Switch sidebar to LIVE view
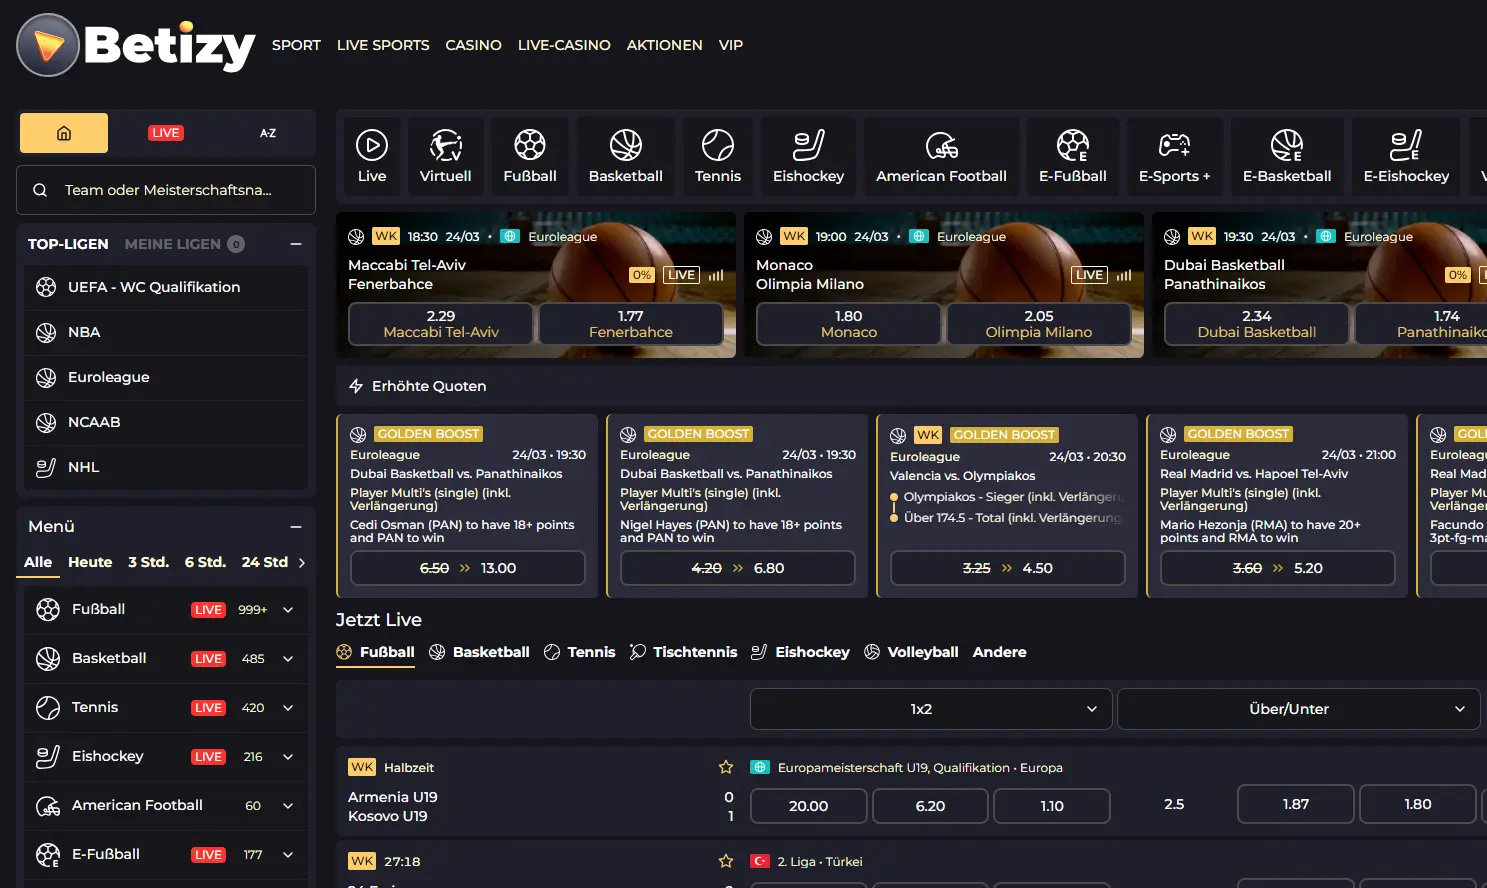This screenshot has width=1487, height=888. click(x=166, y=133)
